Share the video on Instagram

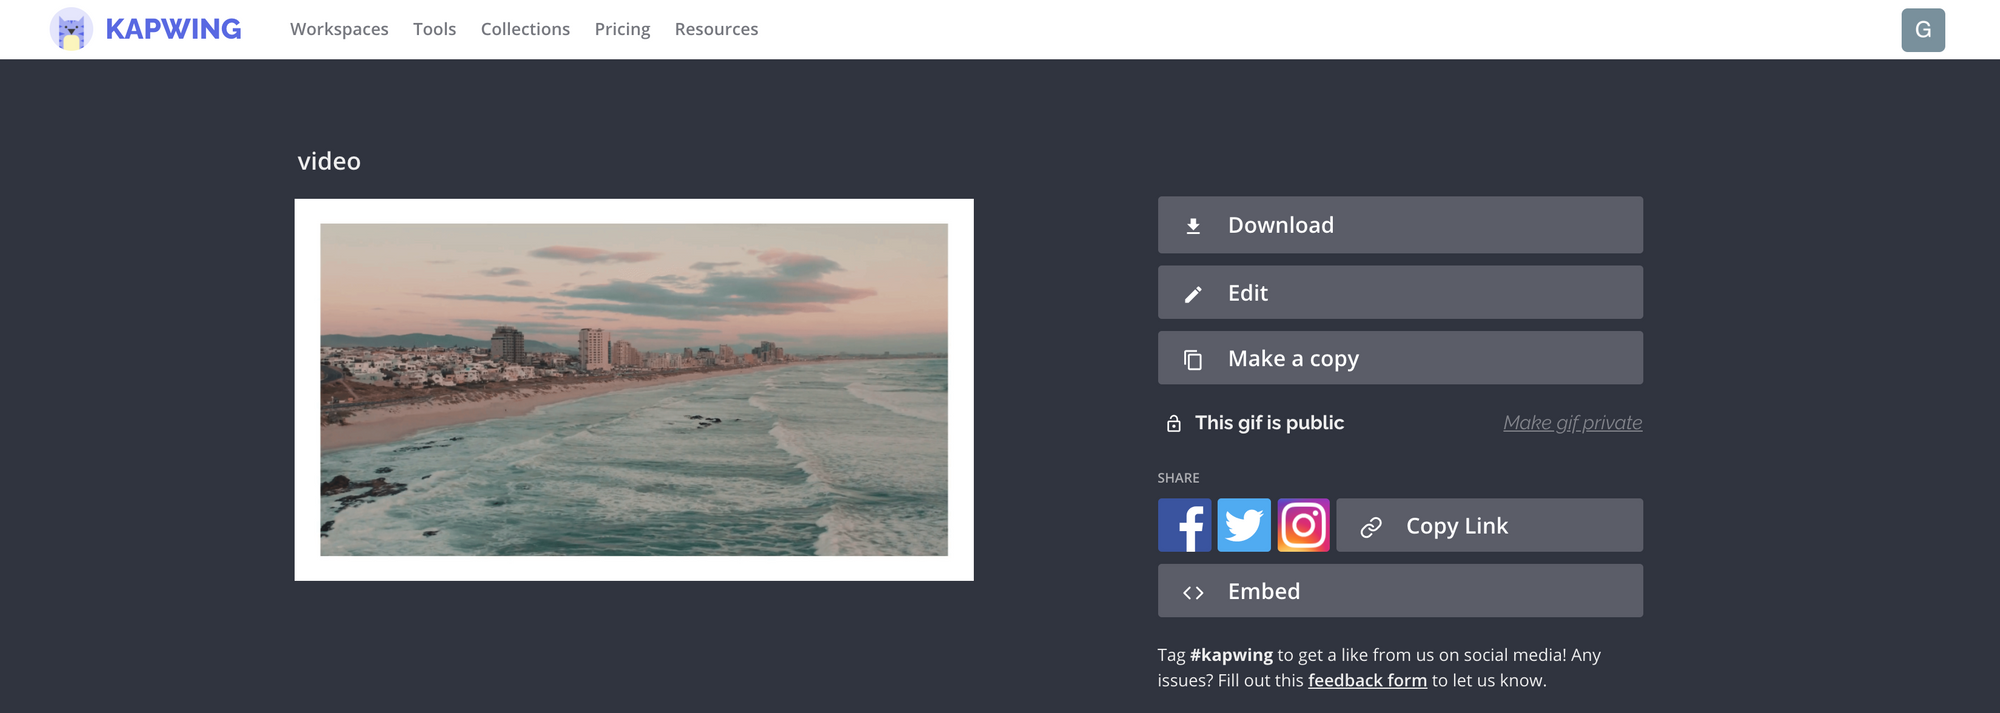tap(1303, 525)
